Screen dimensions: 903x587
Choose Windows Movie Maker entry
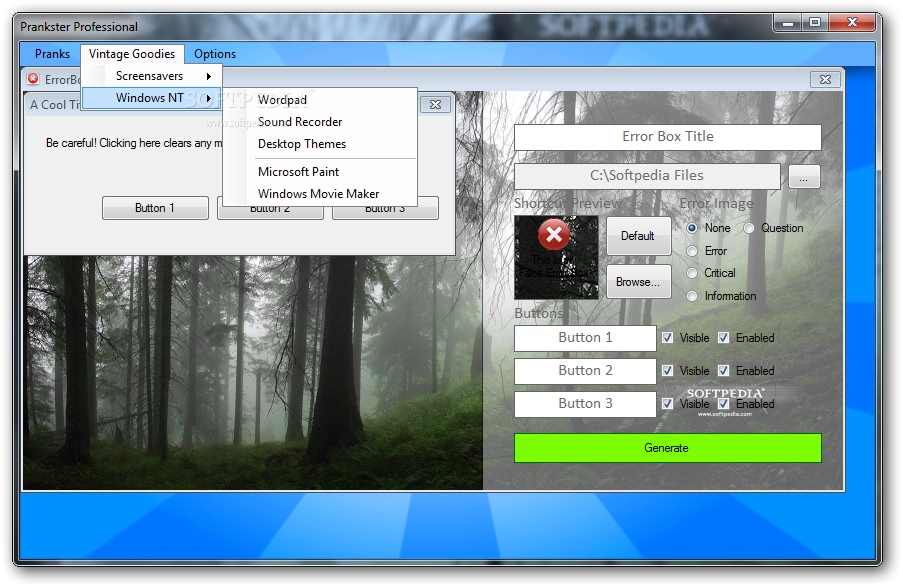(x=320, y=194)
